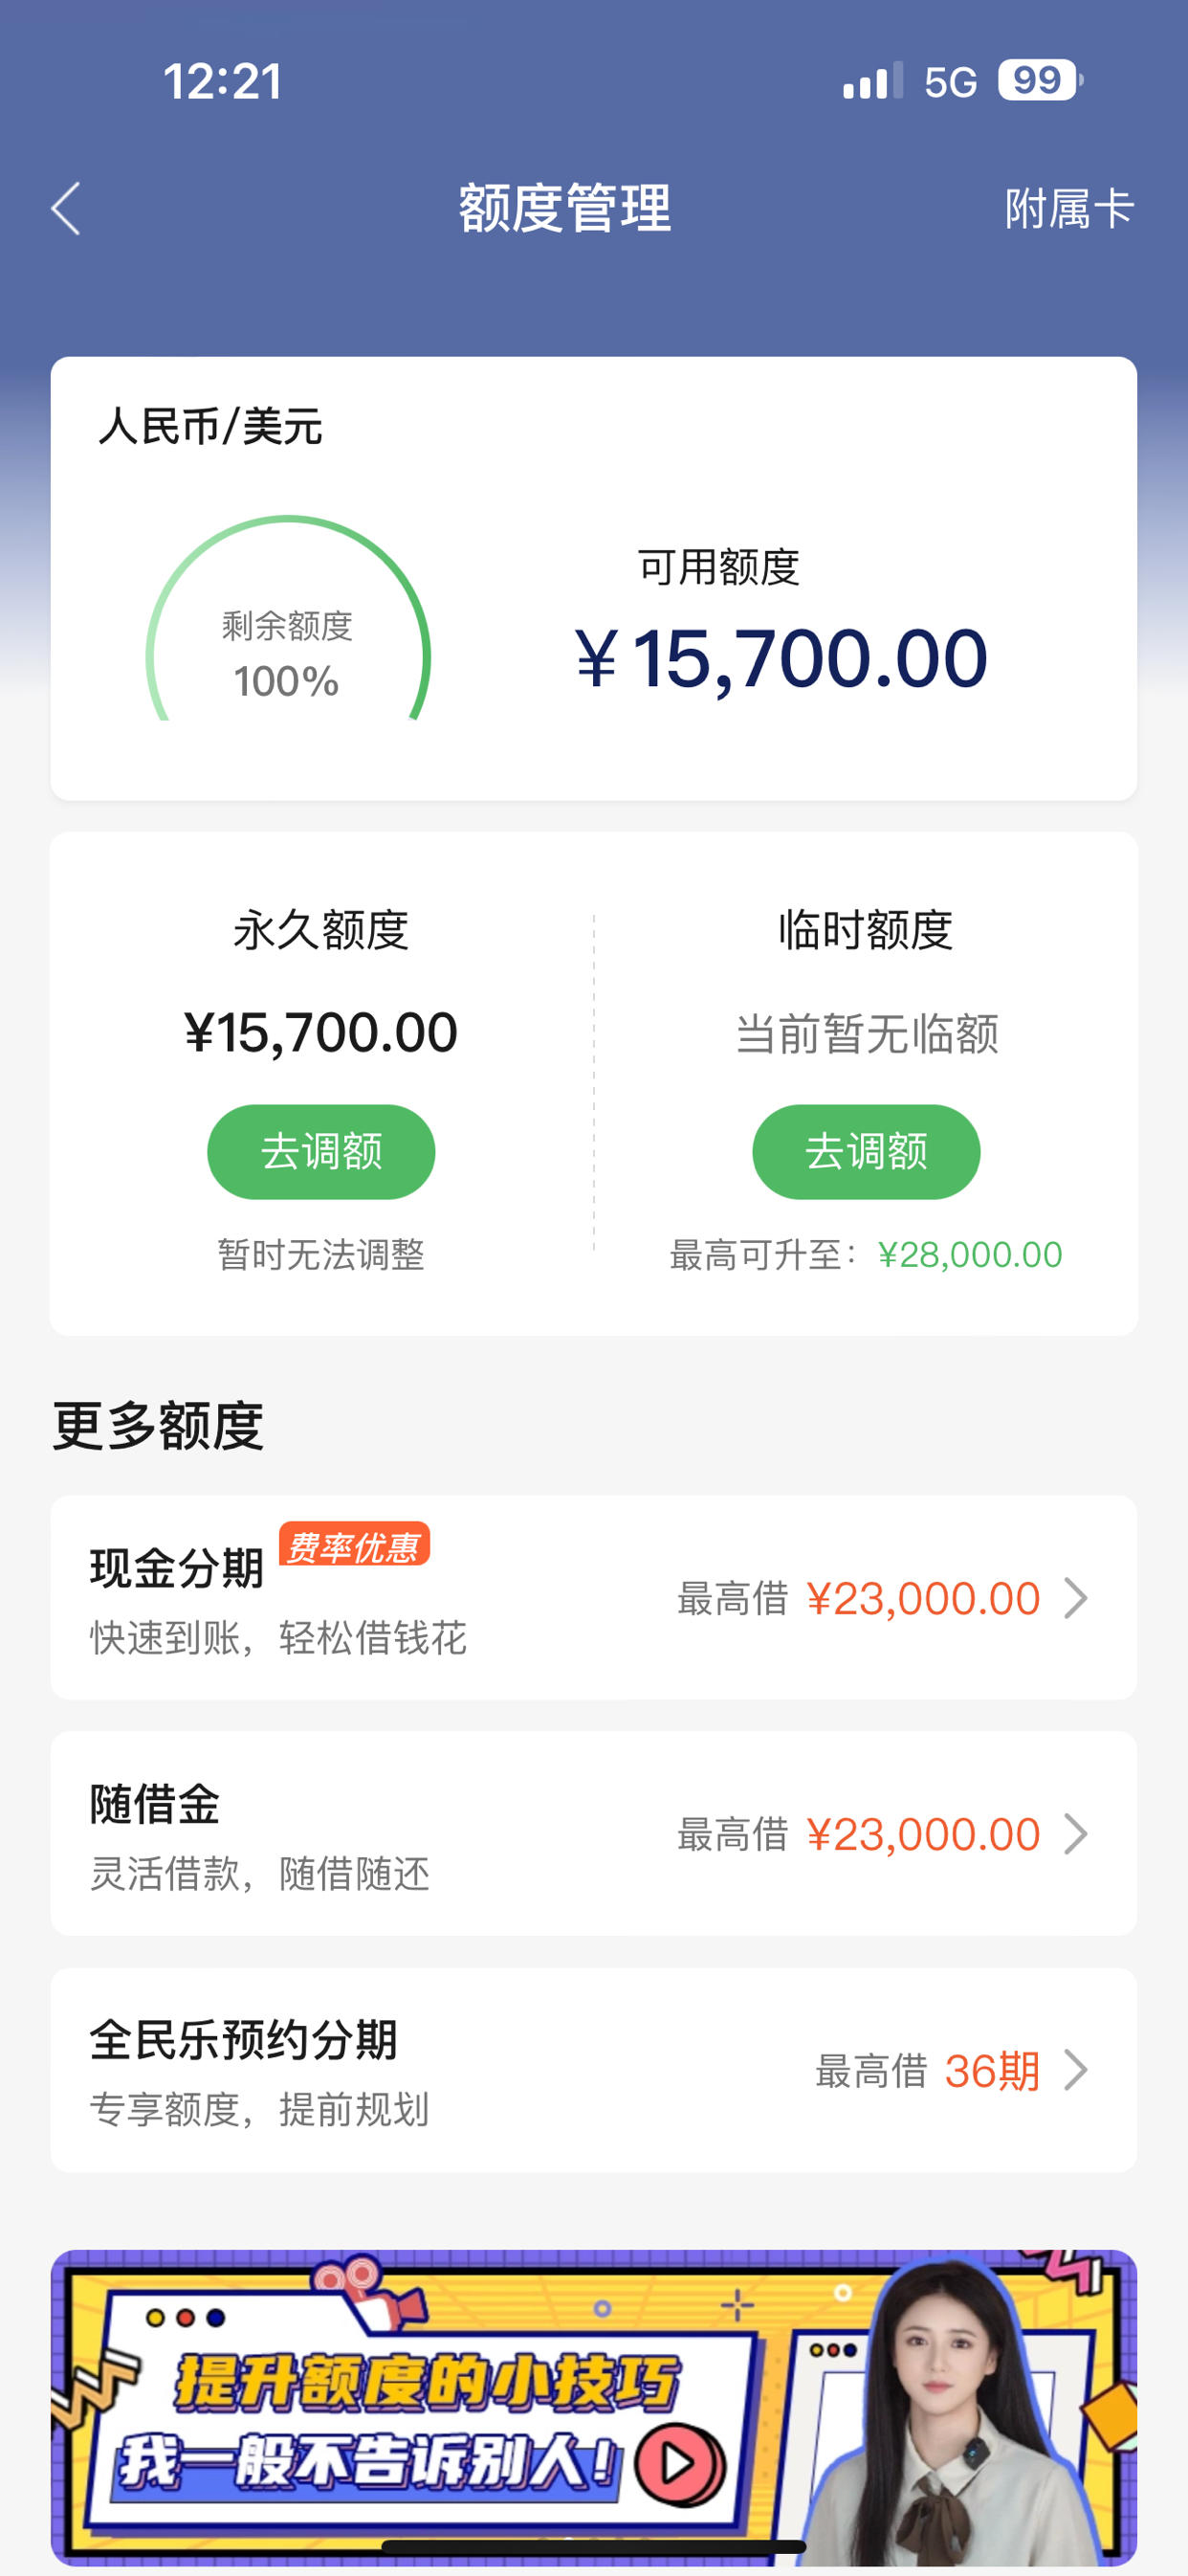The width and height of the screenshot is (1188, 2576).
Task: Play the 提升额度的小技巧 video
Action: [680, 2462]
